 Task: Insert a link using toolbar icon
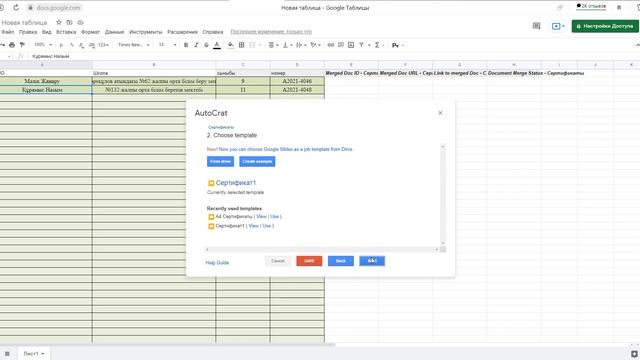[331, 45]
